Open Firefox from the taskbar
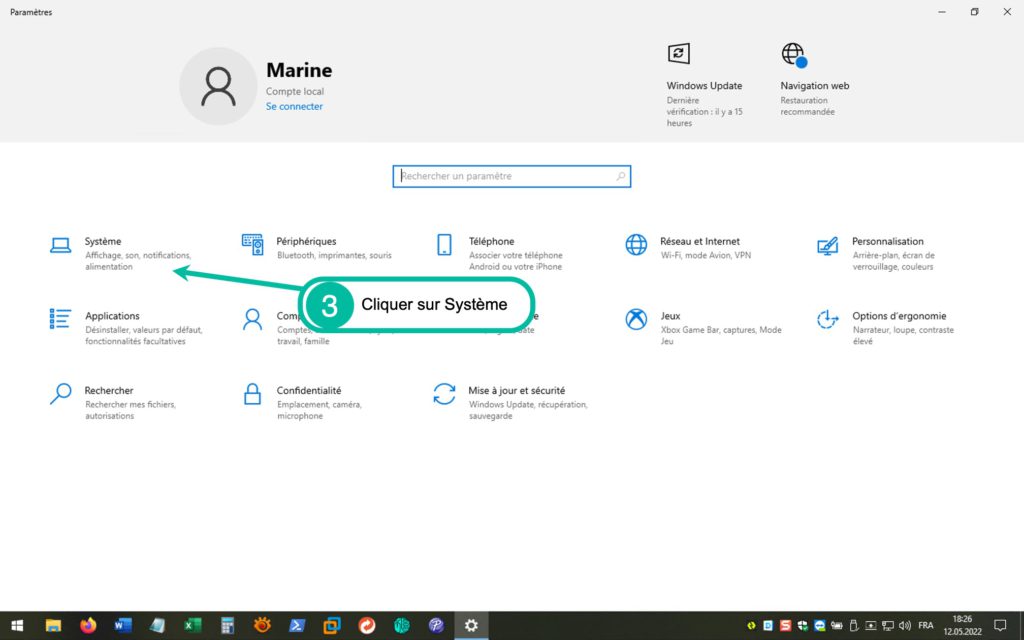1024x640 pixels. [88, 625]
